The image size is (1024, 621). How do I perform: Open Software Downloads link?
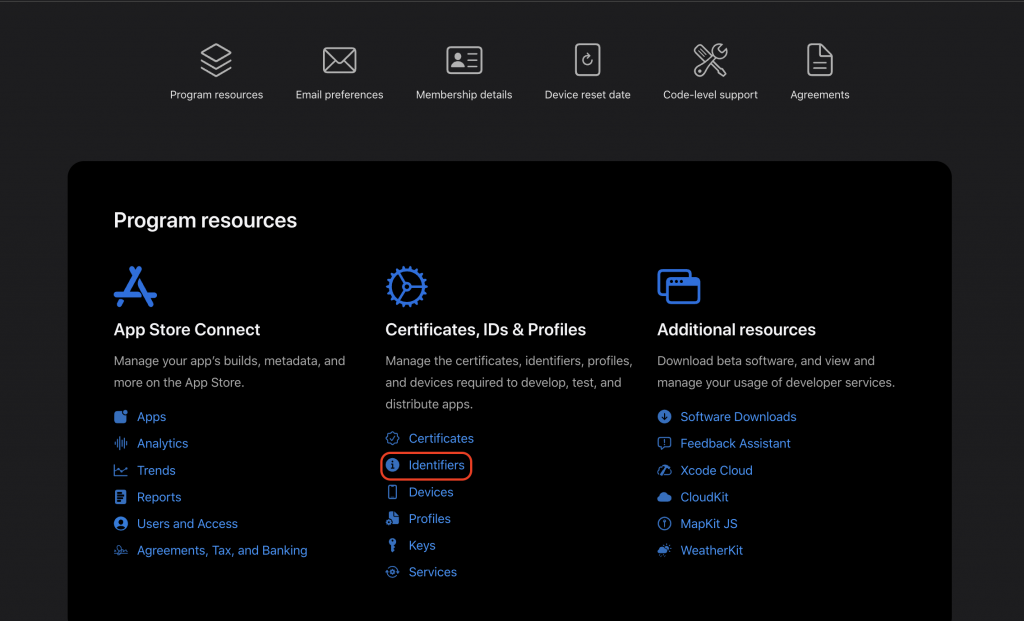point(738,417)
